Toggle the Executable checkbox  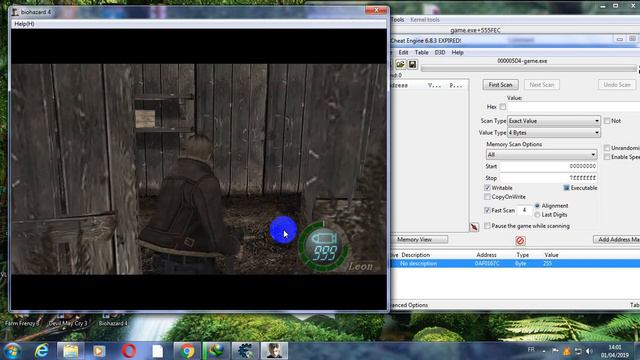[567, 188]
